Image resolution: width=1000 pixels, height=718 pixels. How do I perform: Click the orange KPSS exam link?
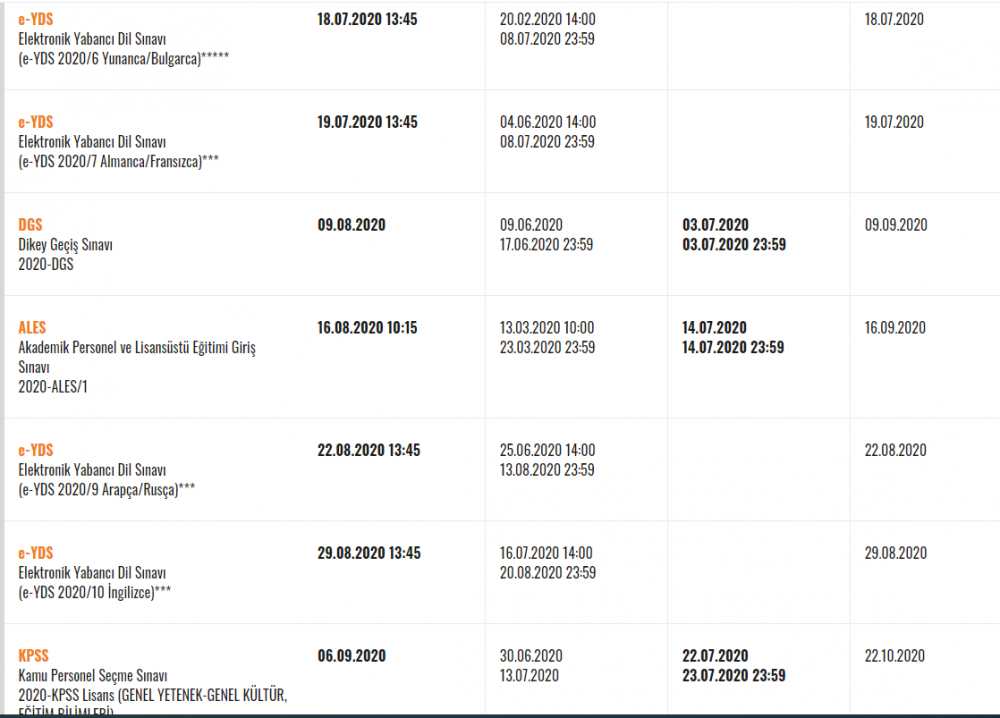pos(33,656)
